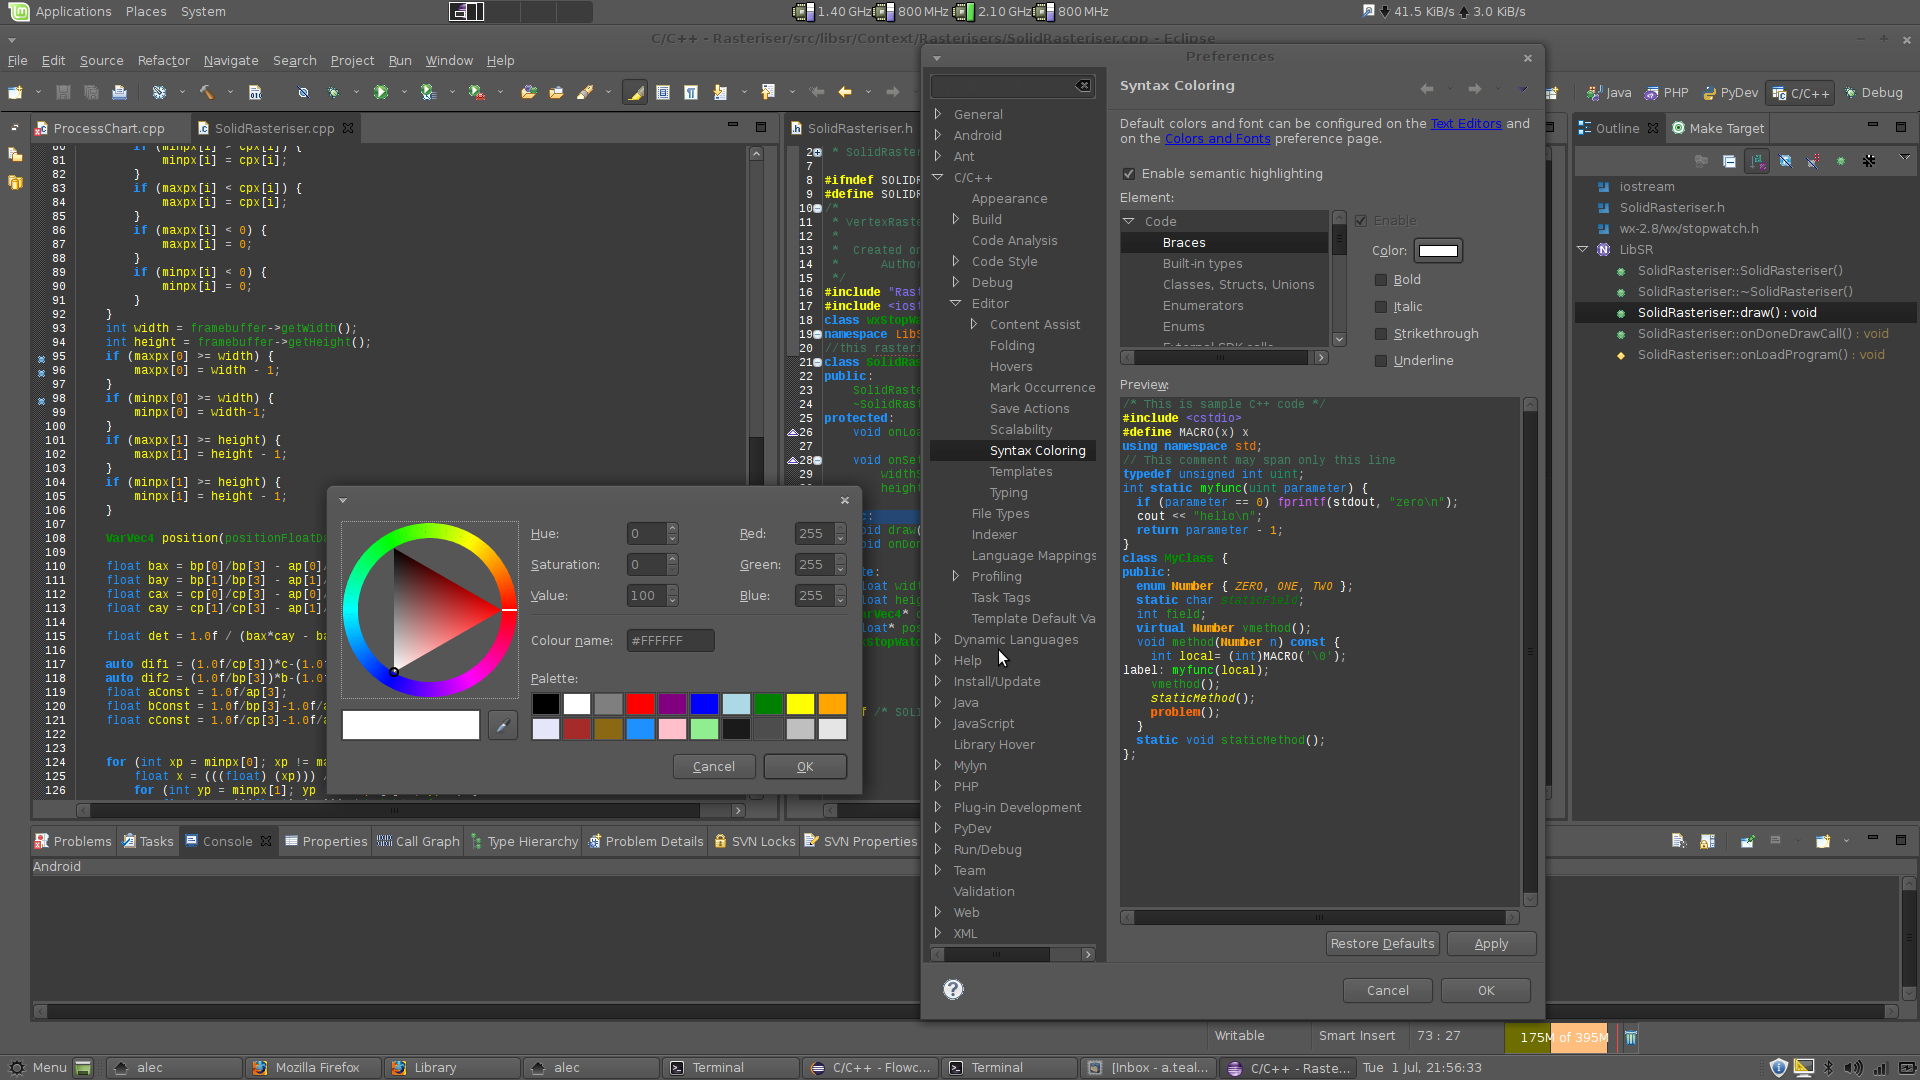
Task: Click the eyedropper pick-colour icon
Action: pos(502,726)
